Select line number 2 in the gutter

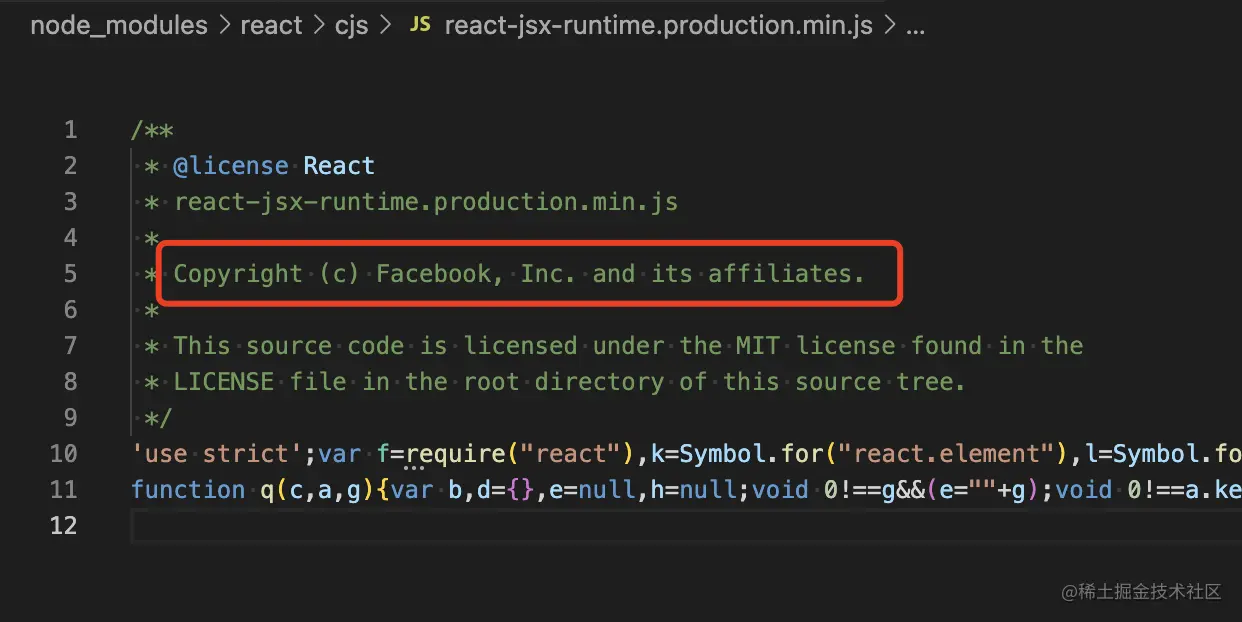pos(70,166)
